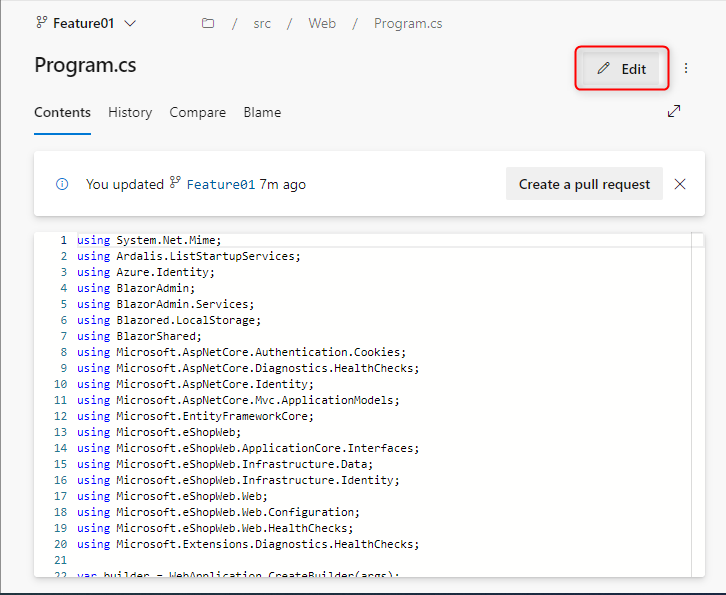Click the repository root folder icon
The width and height of the screenshot is (726, 595).
(208, 23)
